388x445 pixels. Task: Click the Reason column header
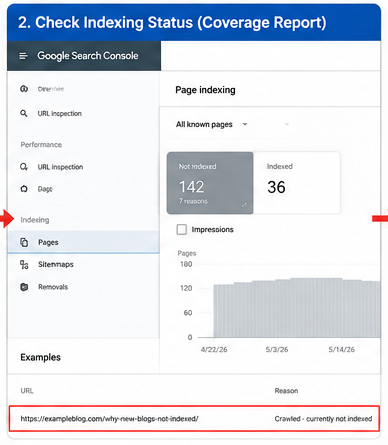pos(286,391)
